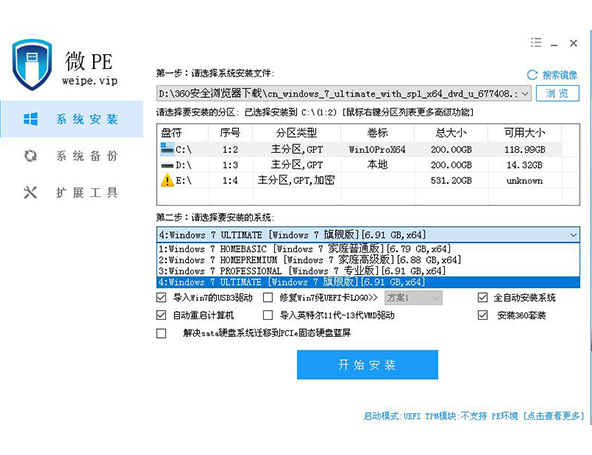Screen dimensions: 592x455
Task: Click the 开始安装 button
Action: 367,364
